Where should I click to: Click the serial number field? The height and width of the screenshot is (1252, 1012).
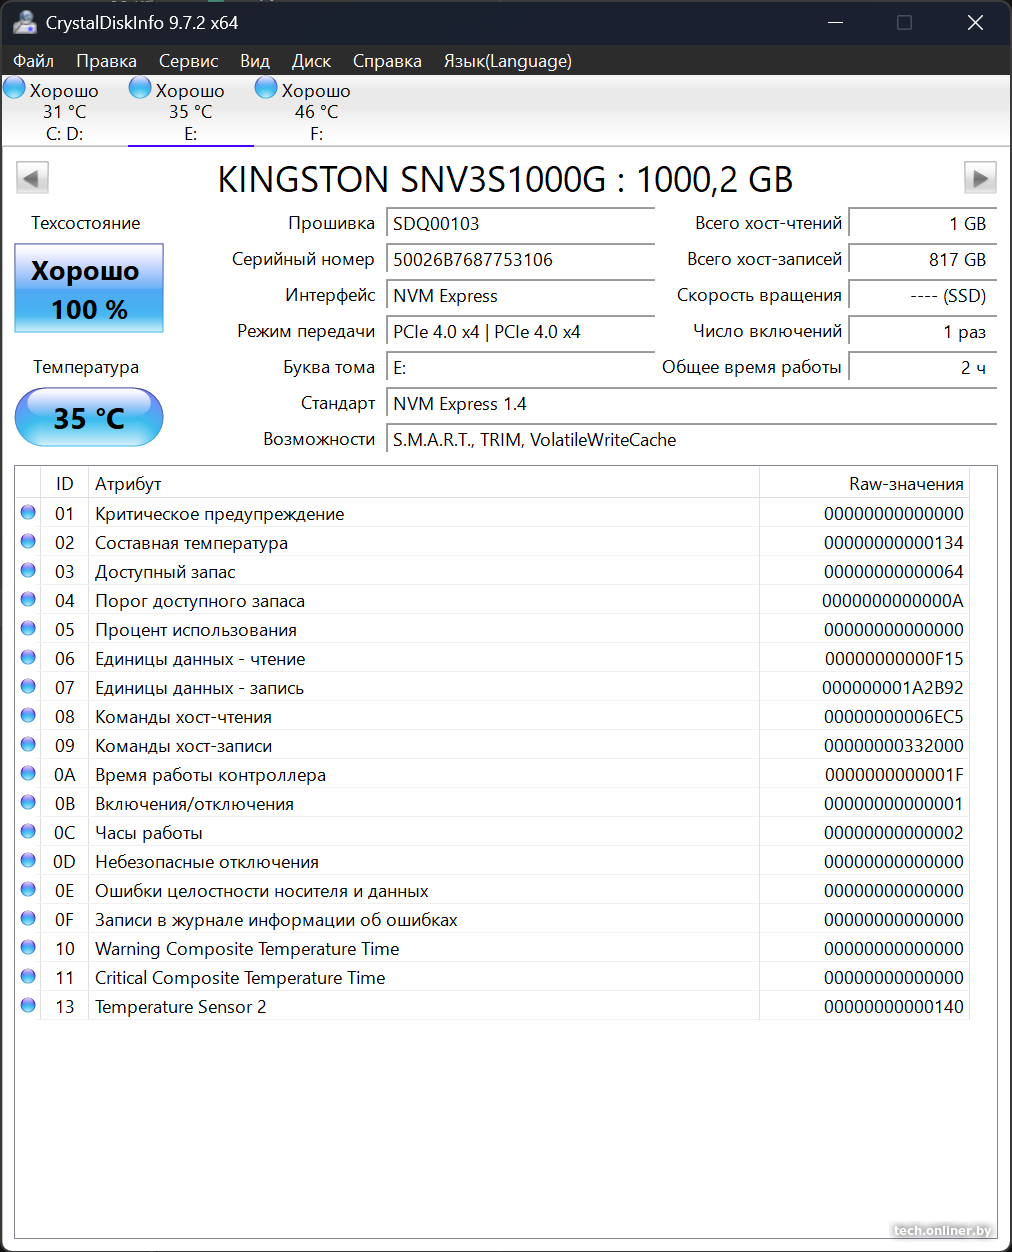point(520,260)
